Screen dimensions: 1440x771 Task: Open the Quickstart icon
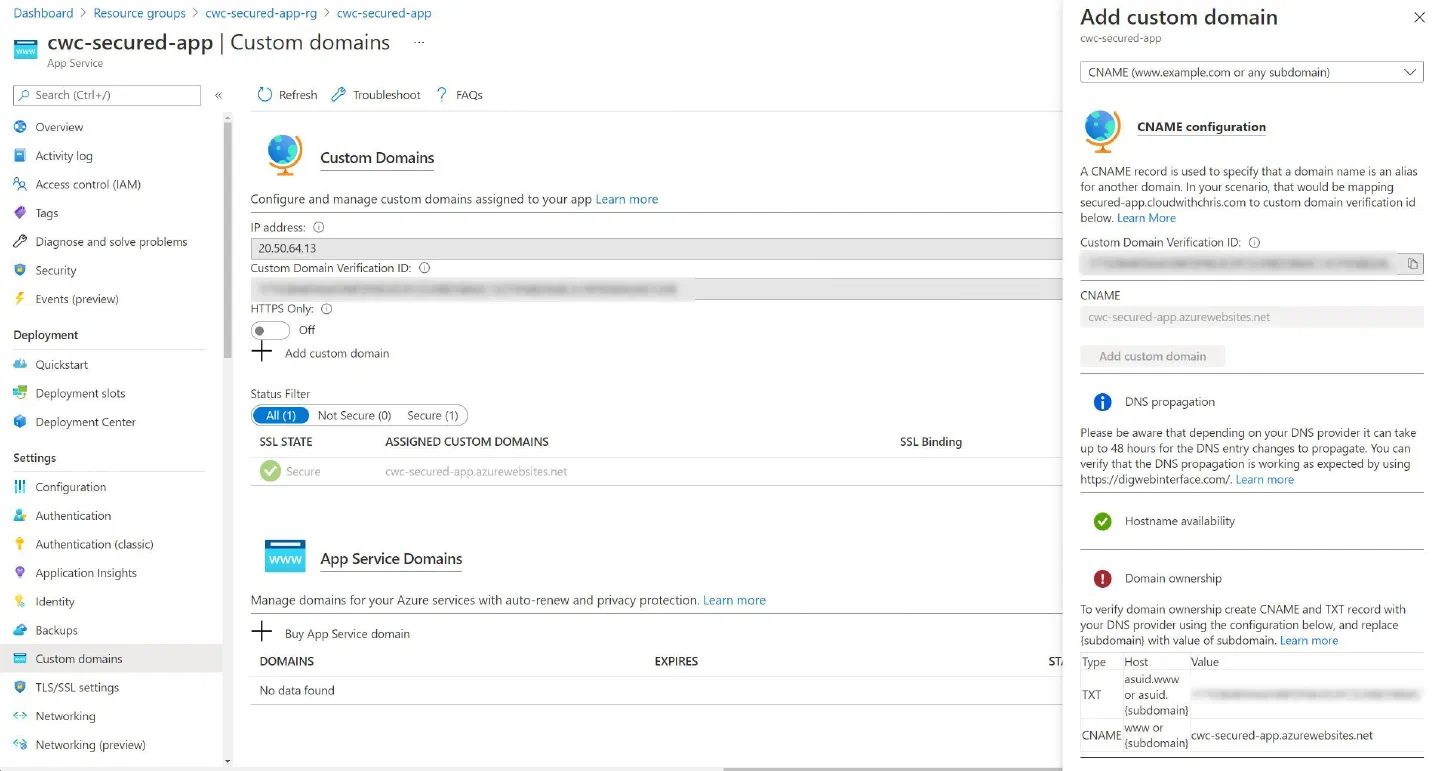click(20, 365)
